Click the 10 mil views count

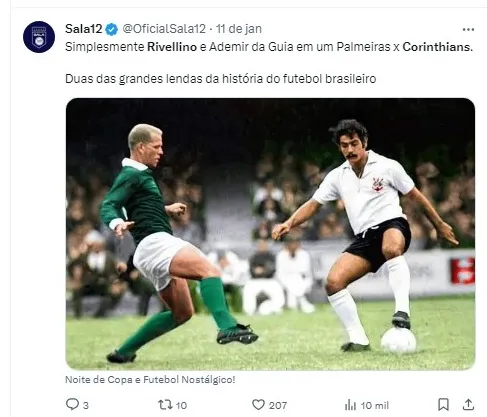pyautogui.click(x=375, y=405)
